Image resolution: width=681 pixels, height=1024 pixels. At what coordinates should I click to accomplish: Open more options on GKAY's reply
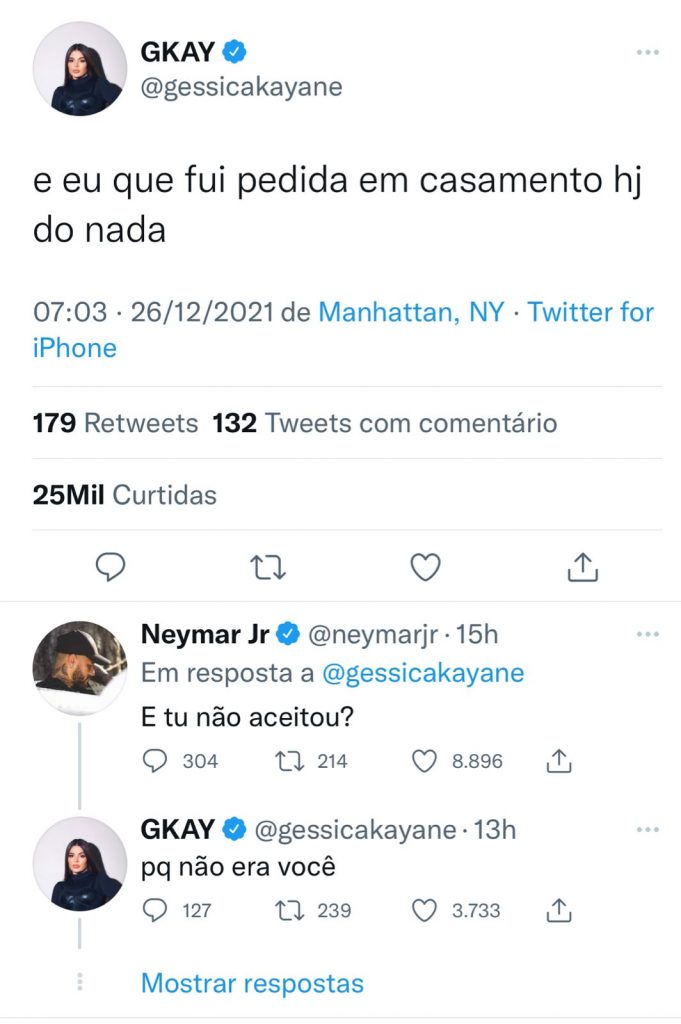pos(648,829)
